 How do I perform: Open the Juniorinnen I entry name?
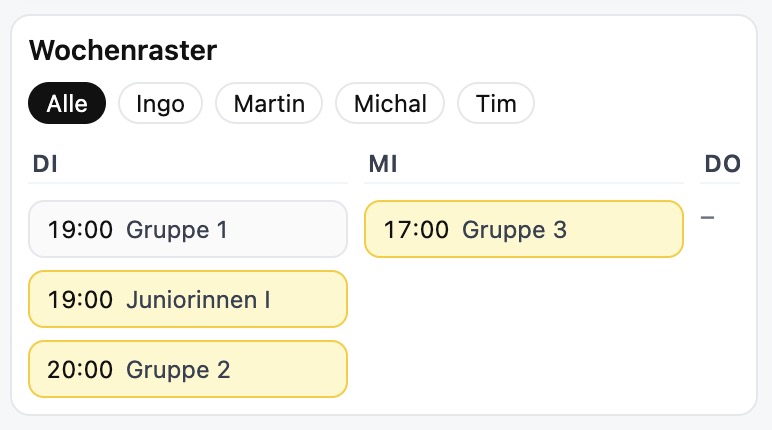[x=198, y=299]
